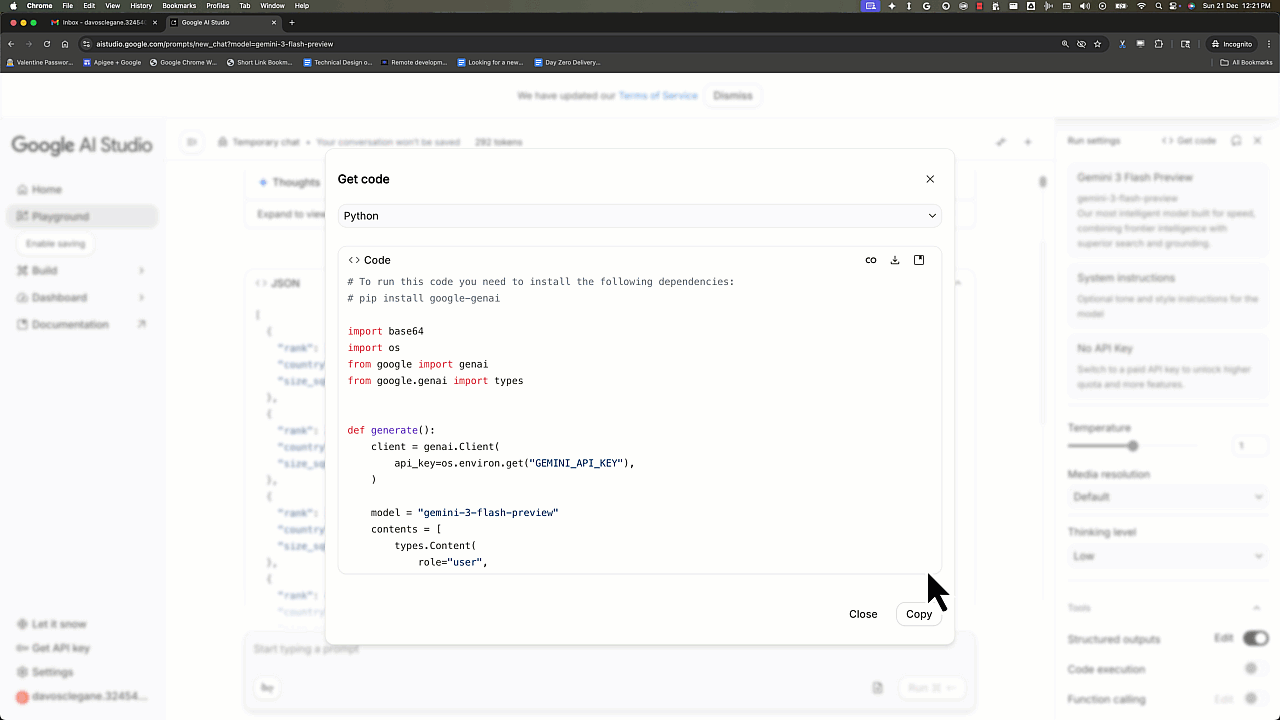Screen dimensions: 1280x720
Task: Edit the Structured outputs schema
Action: coord(1224,638)
